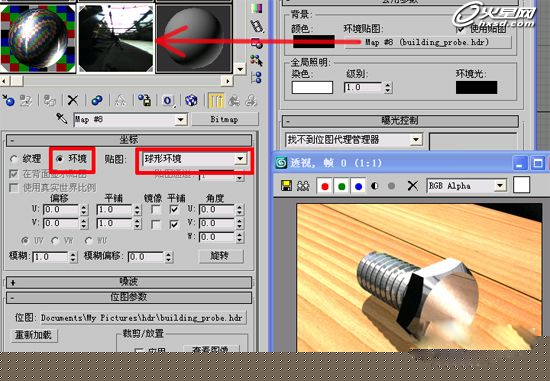Click the building_probe.hdr bitmap path button
Image resolution: width=550 pixels, height=381 pixels.
[x=143, y=318]
